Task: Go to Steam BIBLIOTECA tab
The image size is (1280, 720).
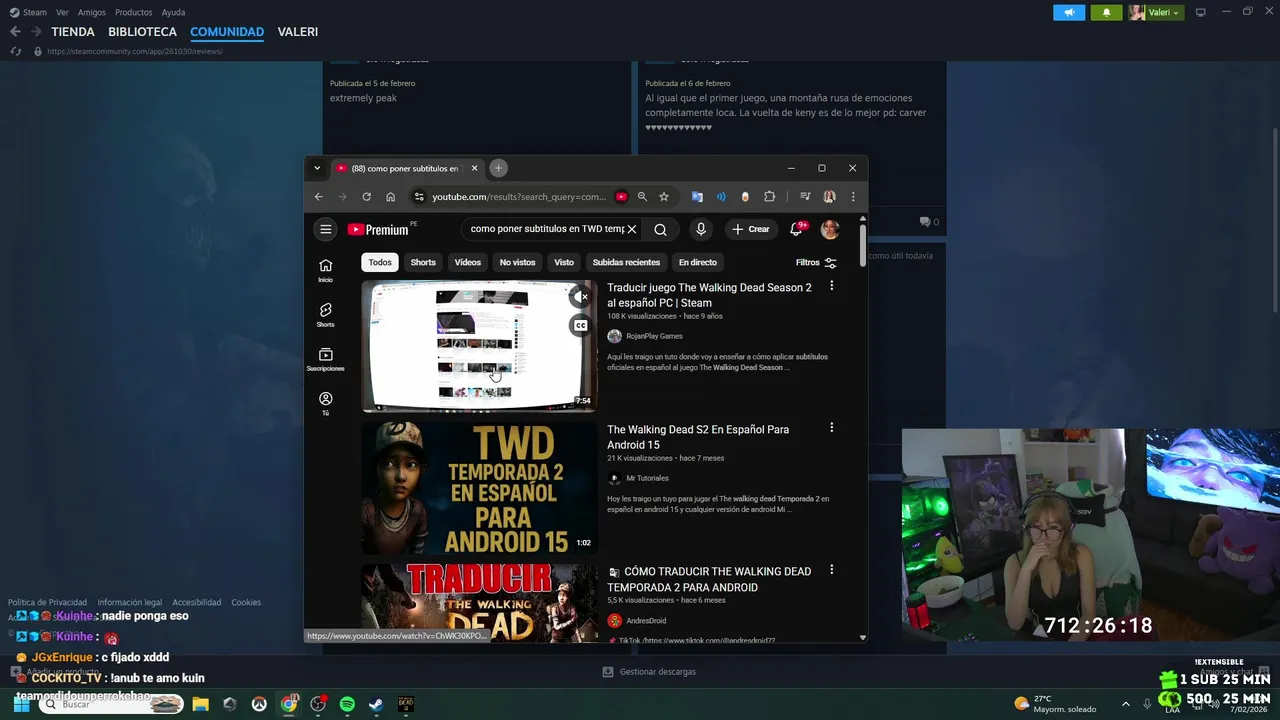Action: coord(142,32)
